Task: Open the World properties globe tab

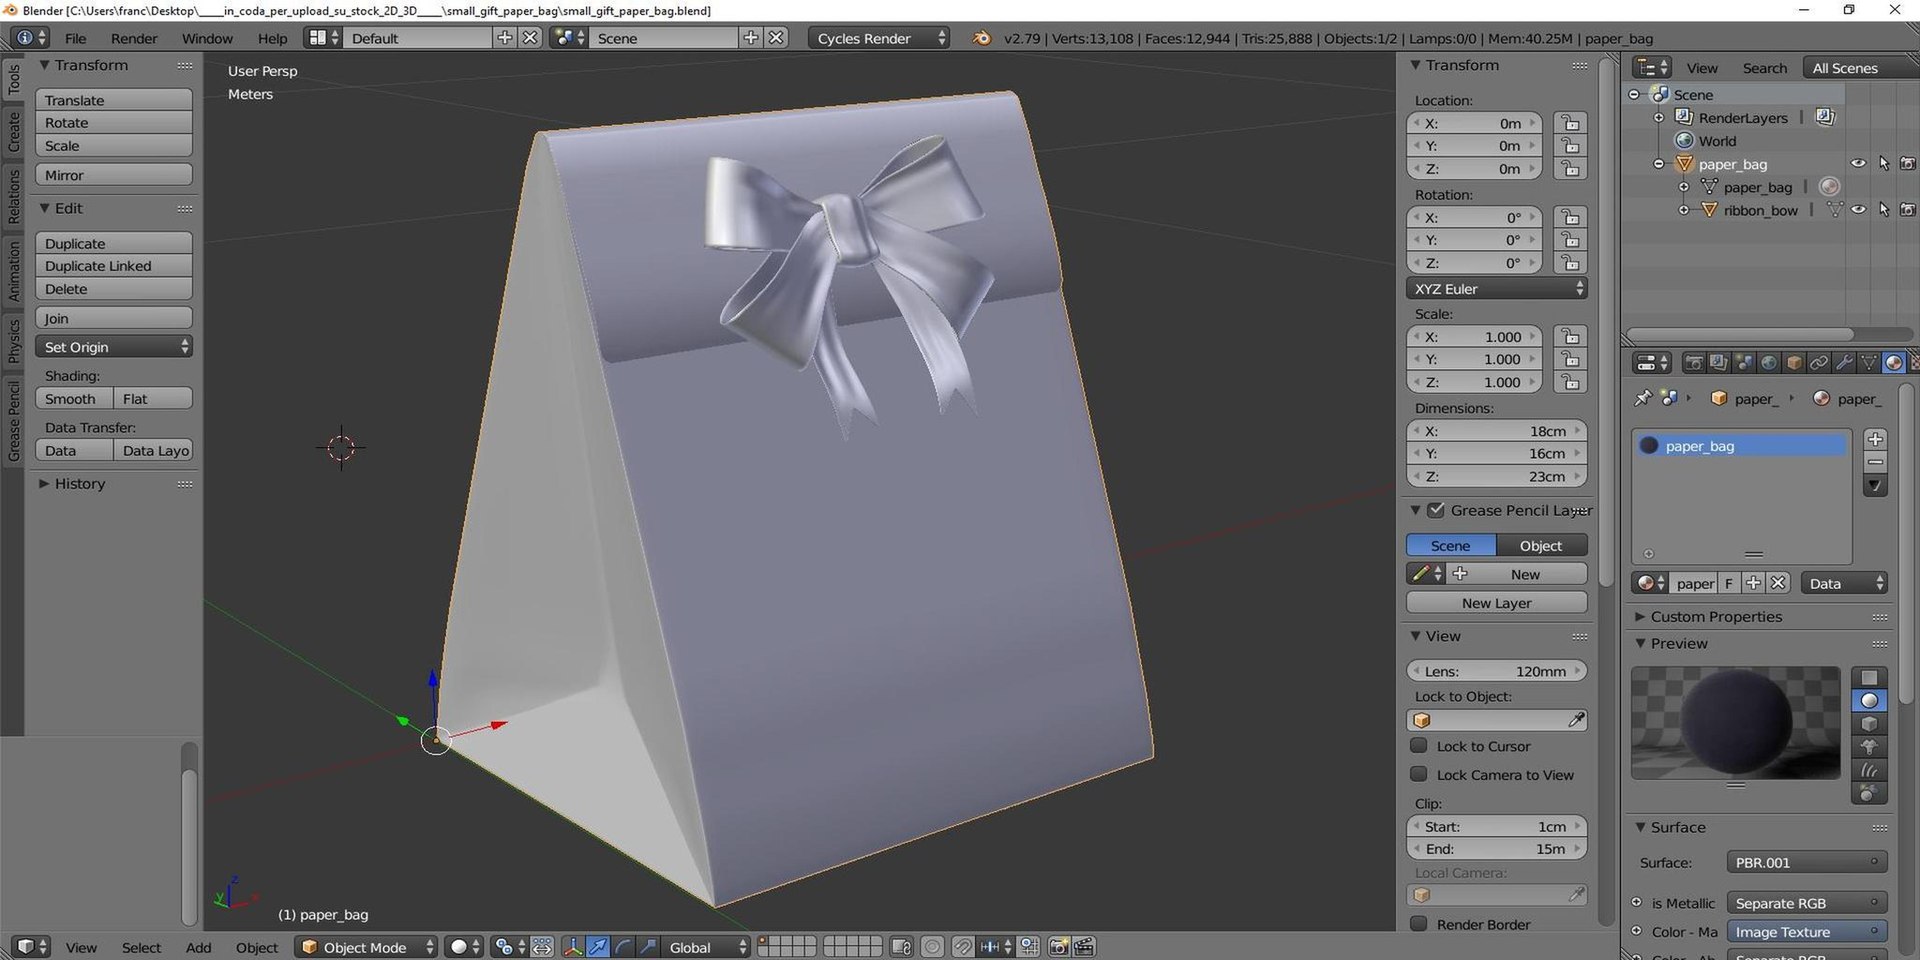Action: point(1768,363)
